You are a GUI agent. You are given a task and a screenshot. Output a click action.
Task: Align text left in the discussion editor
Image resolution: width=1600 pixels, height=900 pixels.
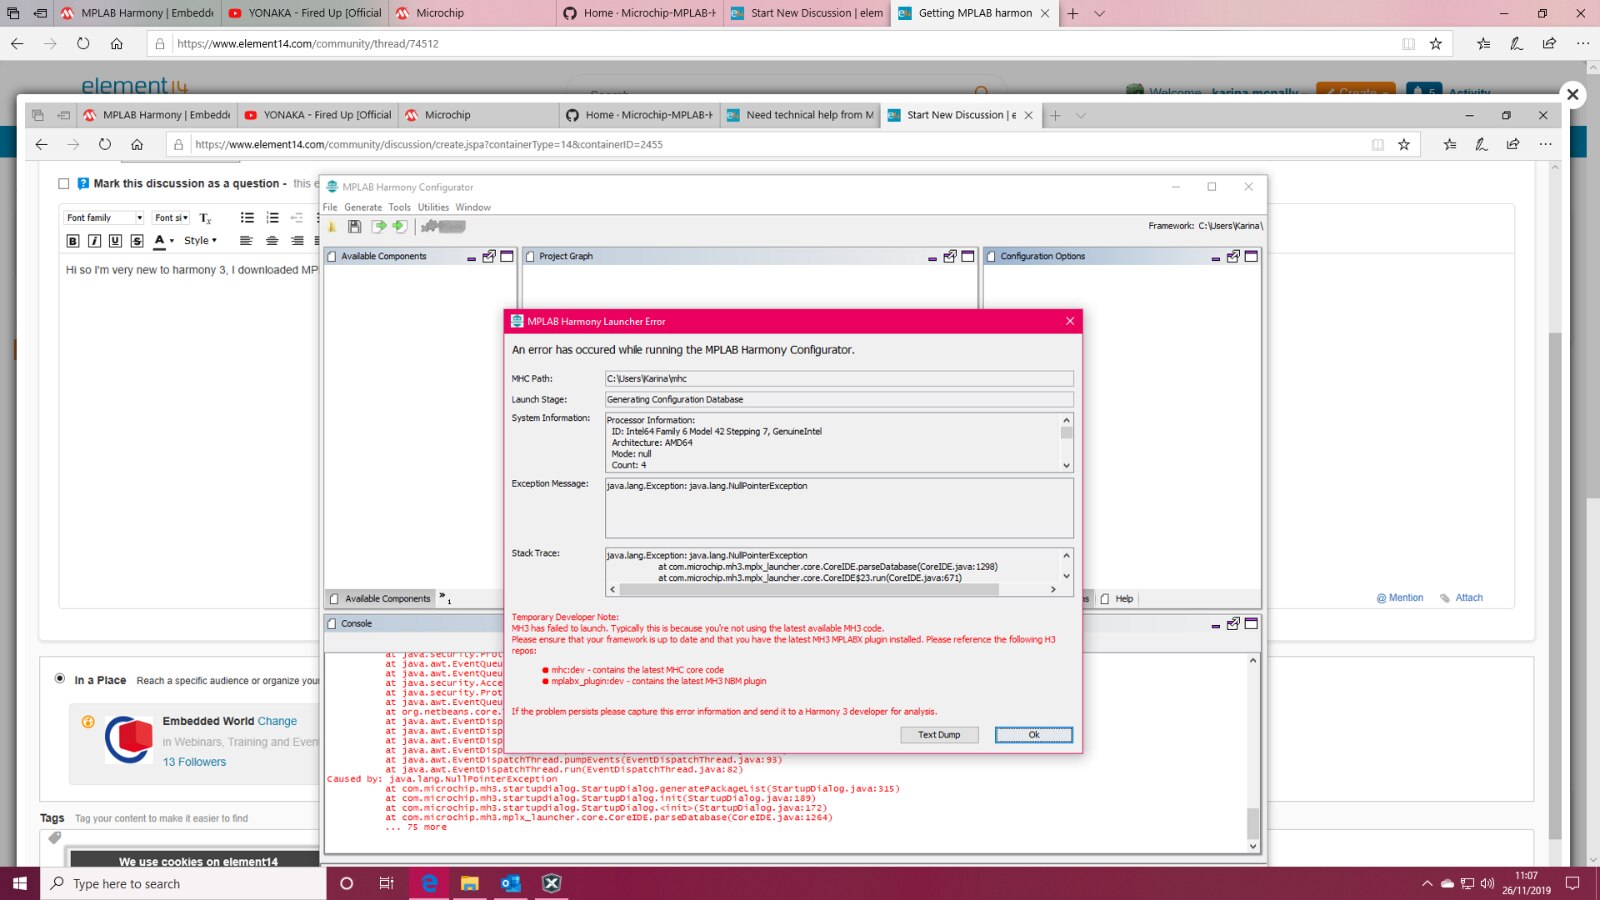point(246,241)
